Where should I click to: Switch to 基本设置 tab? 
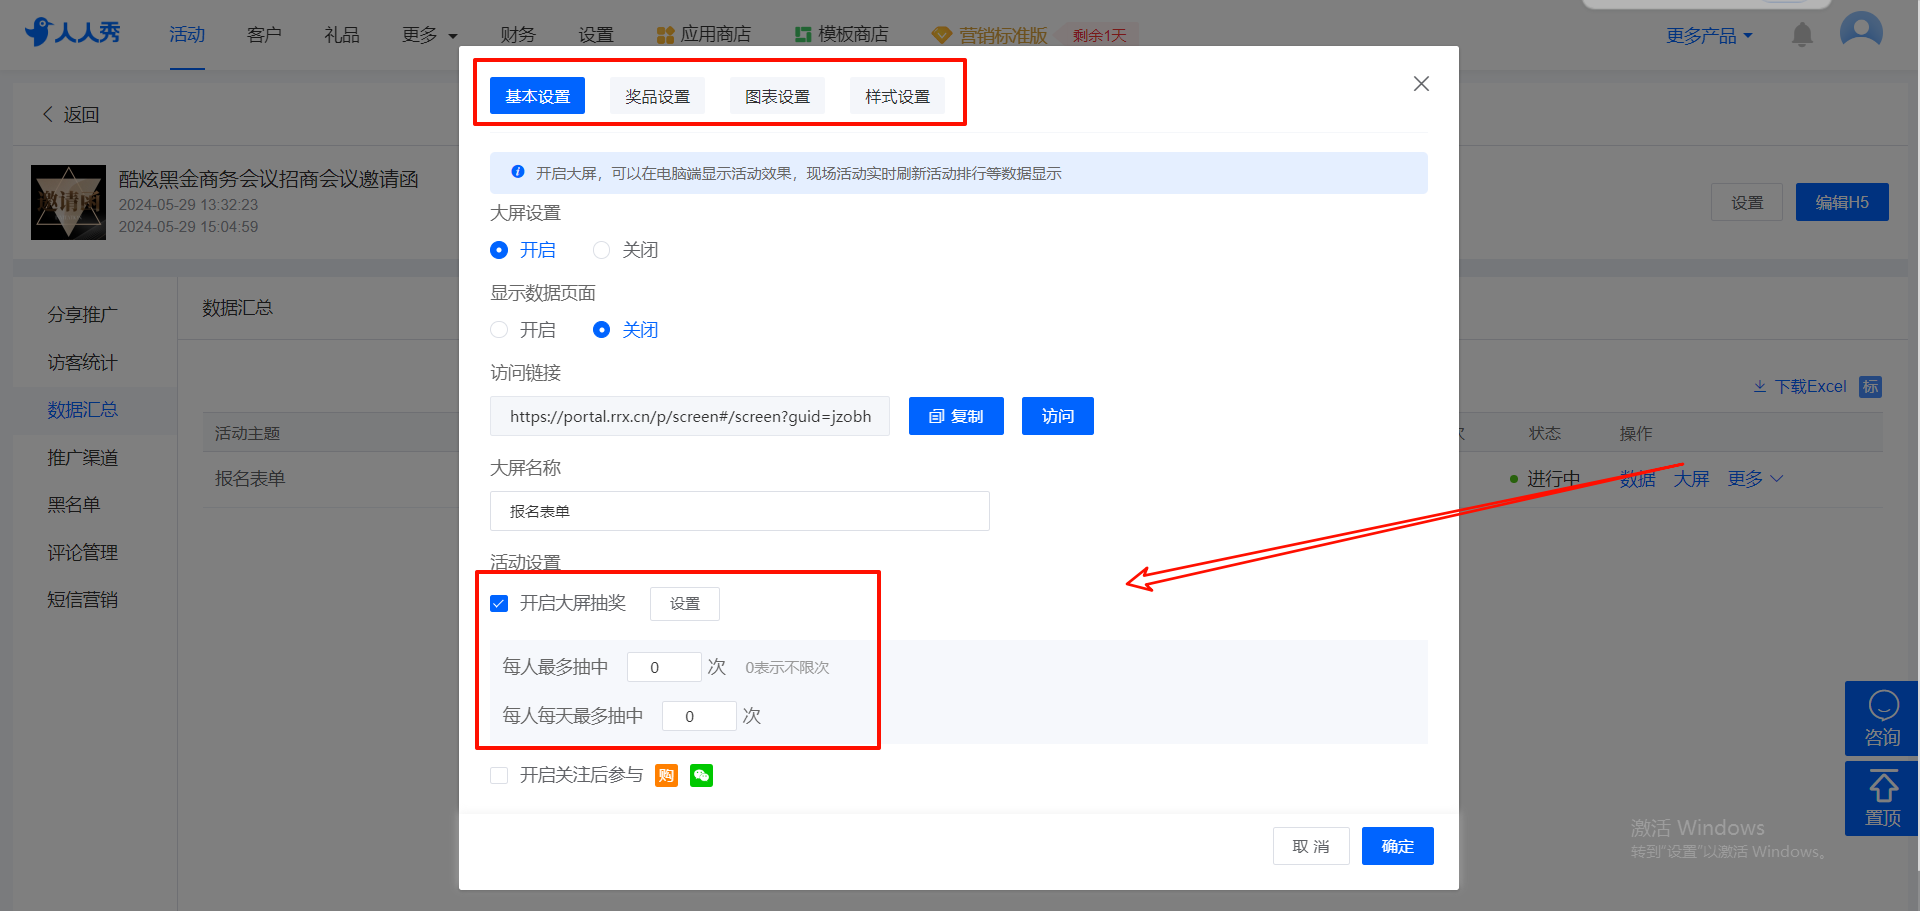(x=537, y=96)
